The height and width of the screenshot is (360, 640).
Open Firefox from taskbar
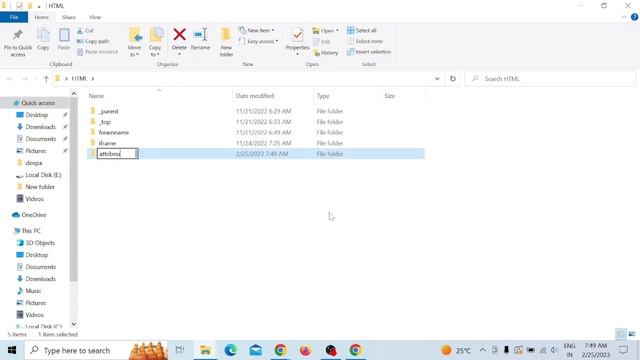(305, 350)
